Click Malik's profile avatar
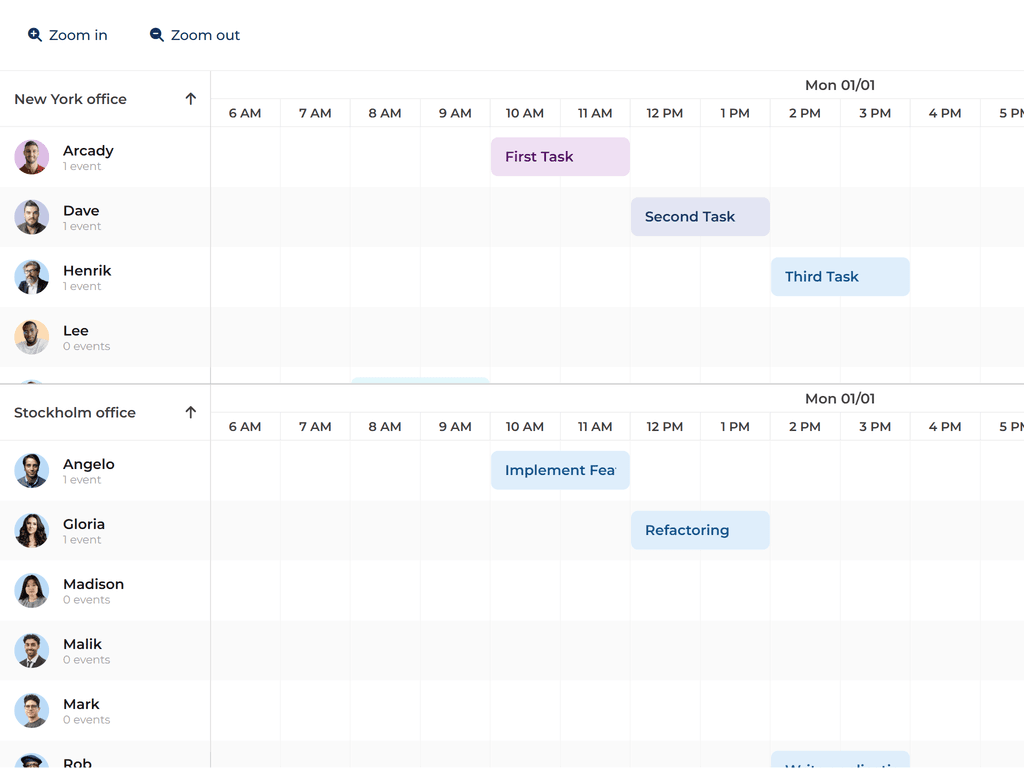 click(x=31, y=651)
